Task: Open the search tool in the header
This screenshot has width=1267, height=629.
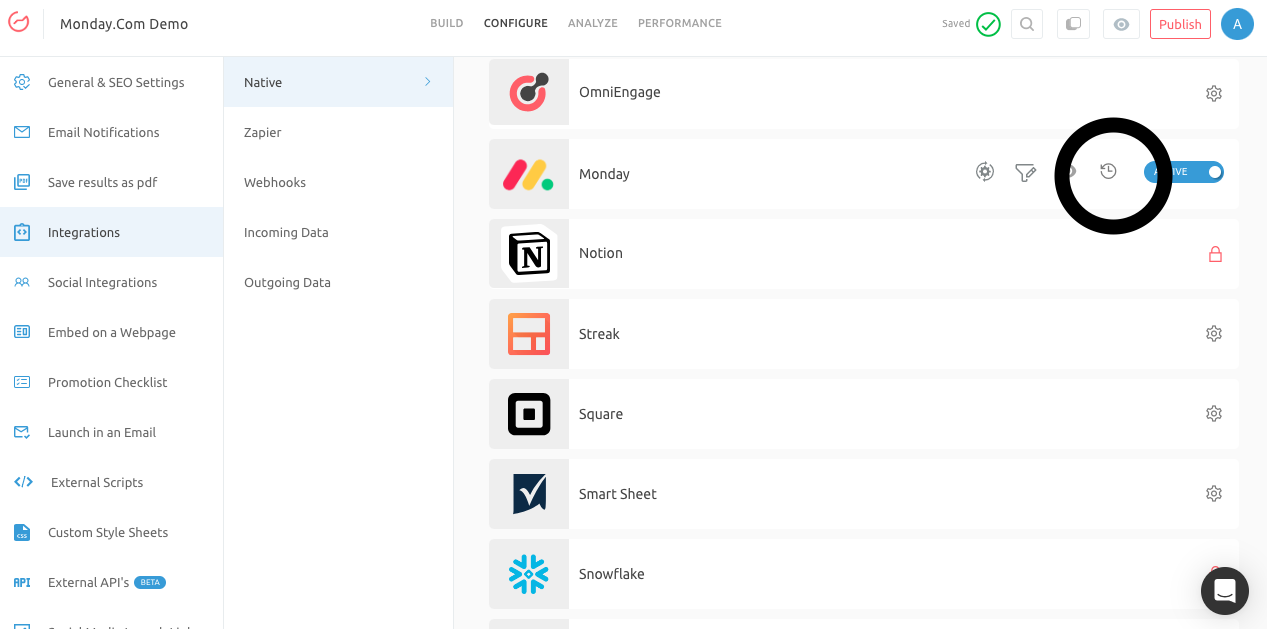Action: pos(1027,24)
